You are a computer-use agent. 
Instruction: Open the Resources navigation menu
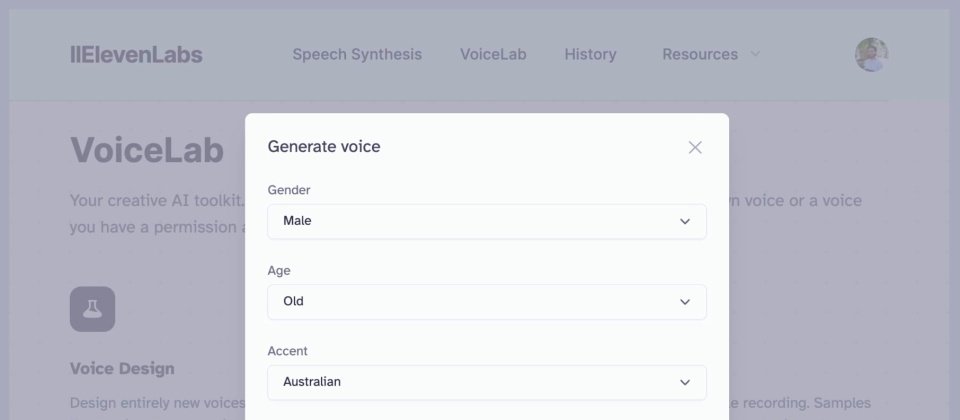(700, 55)
